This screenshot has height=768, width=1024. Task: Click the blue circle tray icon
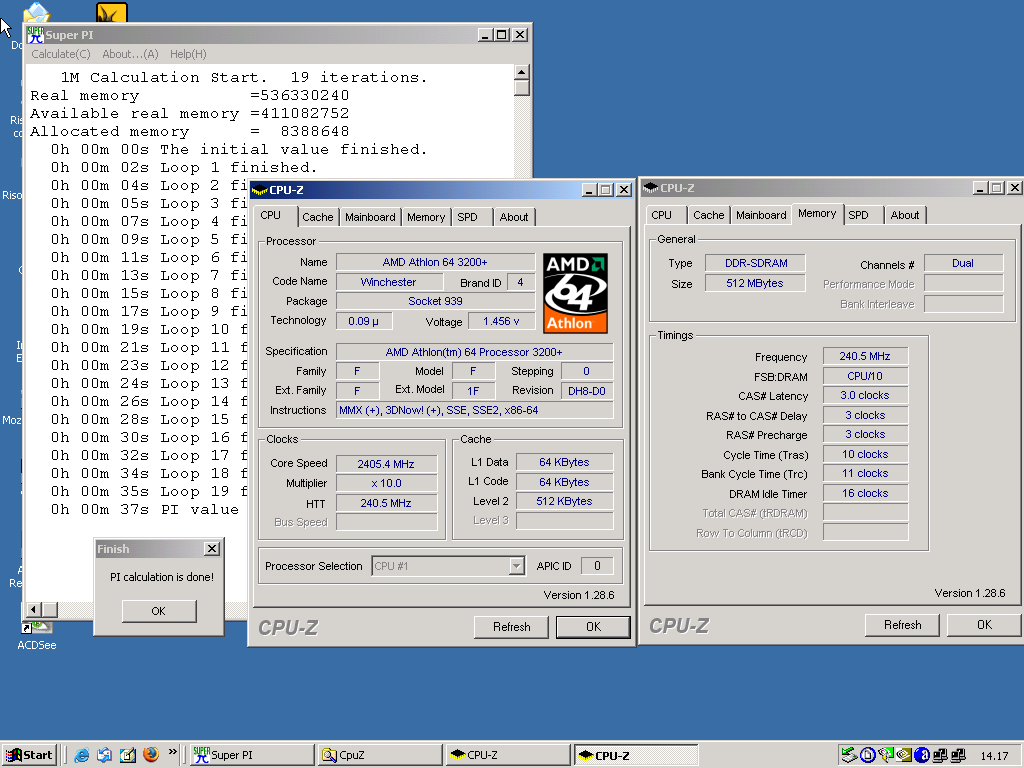click(x=868, y=755)
